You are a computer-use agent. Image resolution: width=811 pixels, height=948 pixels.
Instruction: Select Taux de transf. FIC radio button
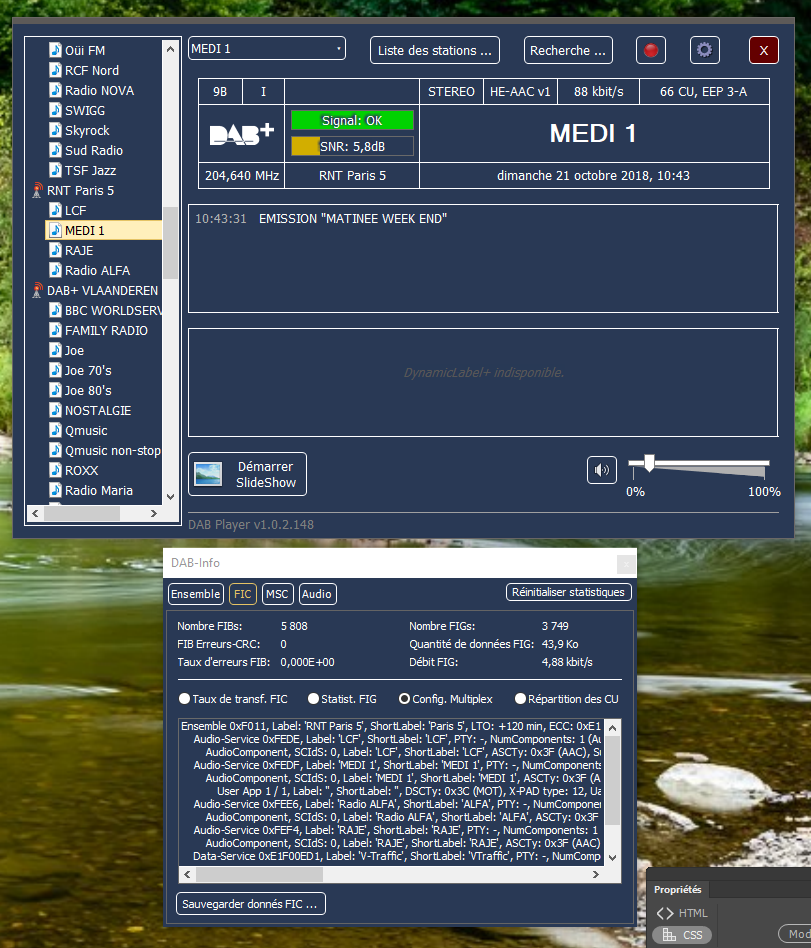[184, 698]
